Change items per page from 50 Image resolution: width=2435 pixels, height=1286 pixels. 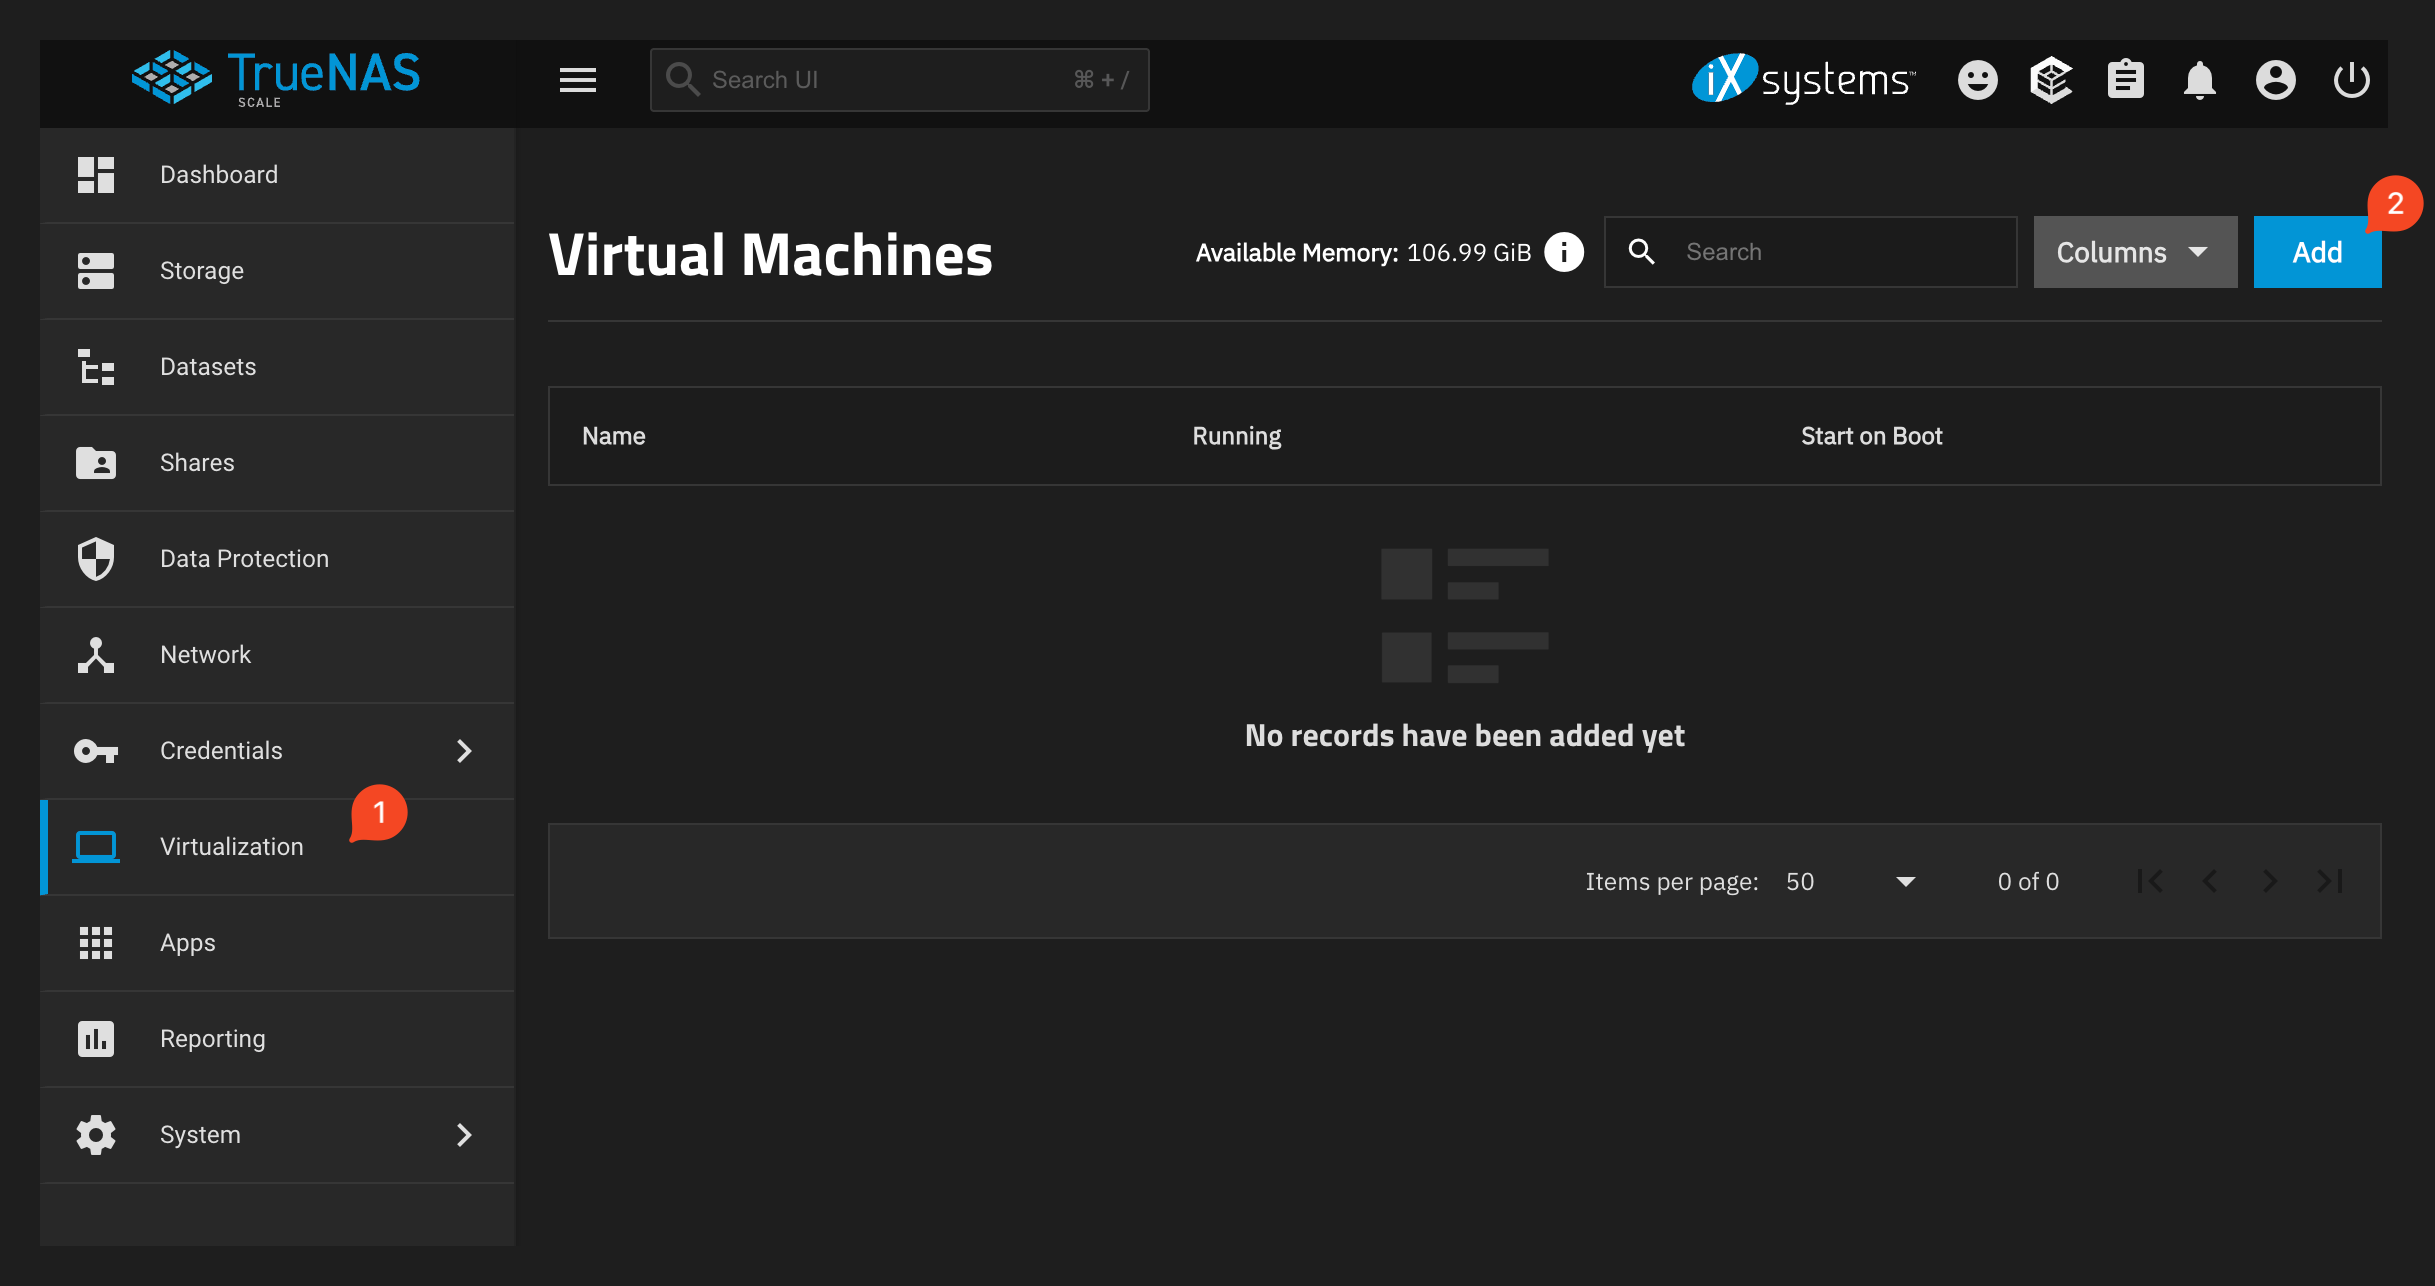(x=1849, y=881)
